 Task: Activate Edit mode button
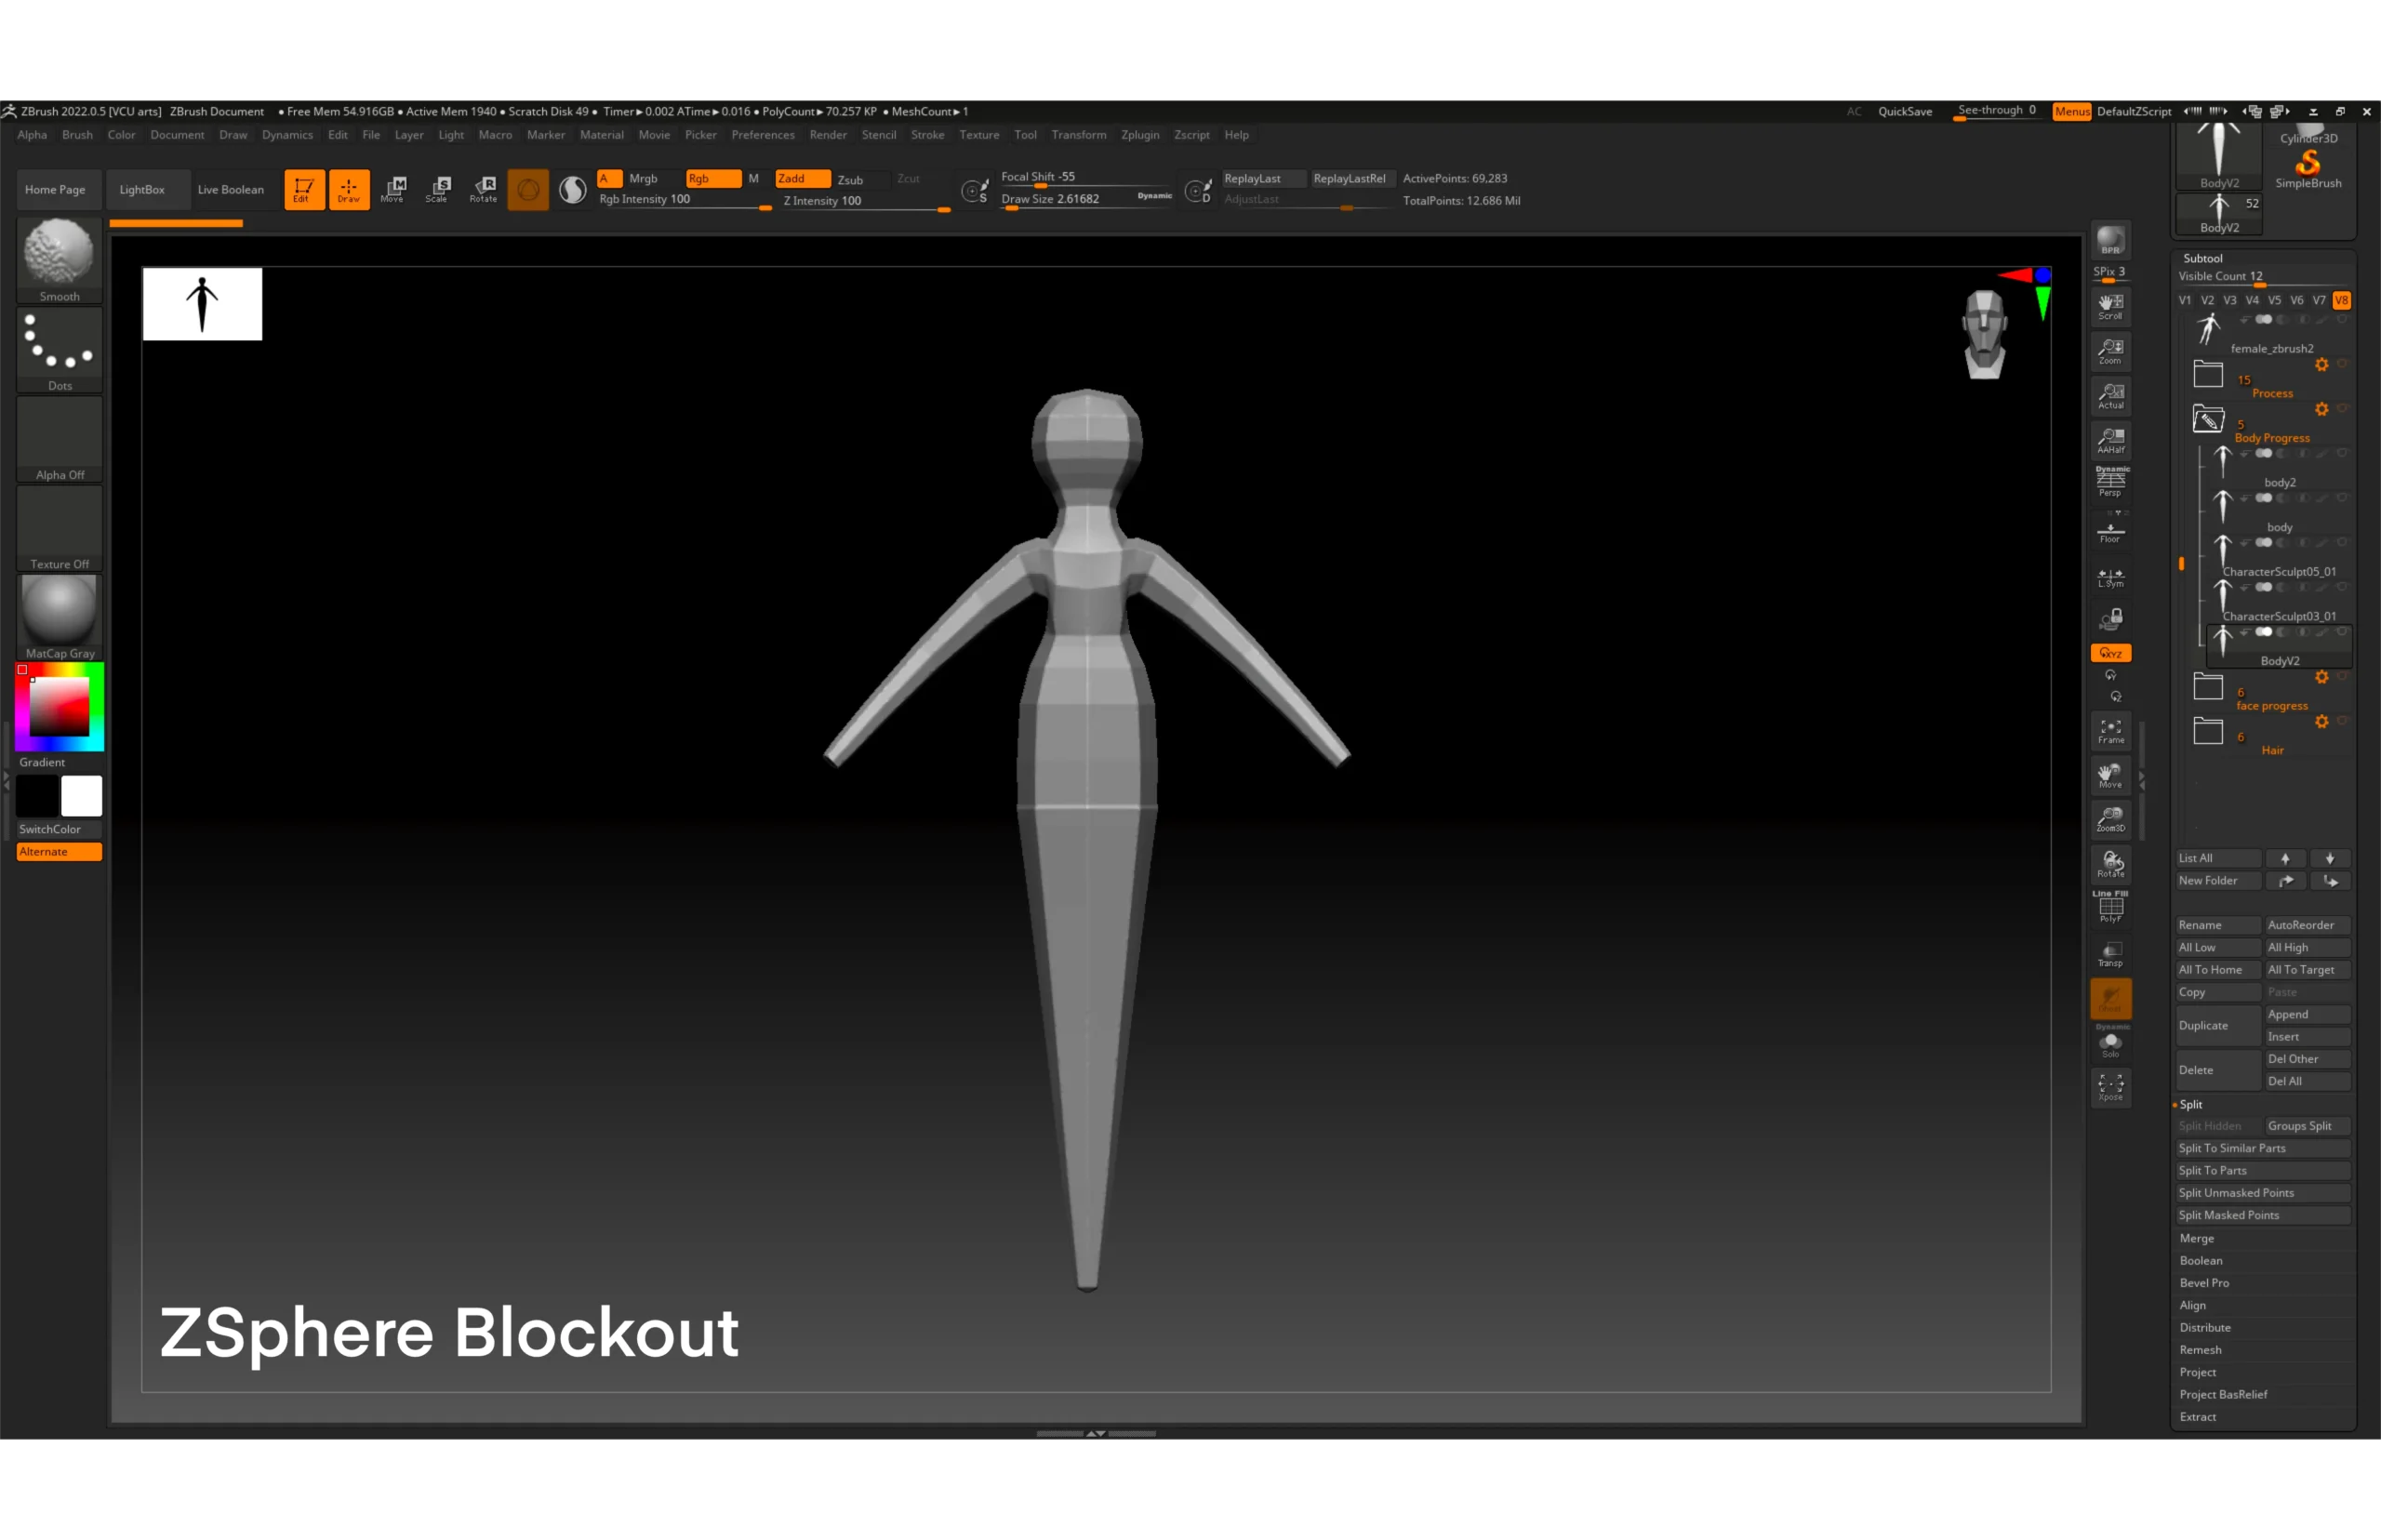click(x=304, y=189)
